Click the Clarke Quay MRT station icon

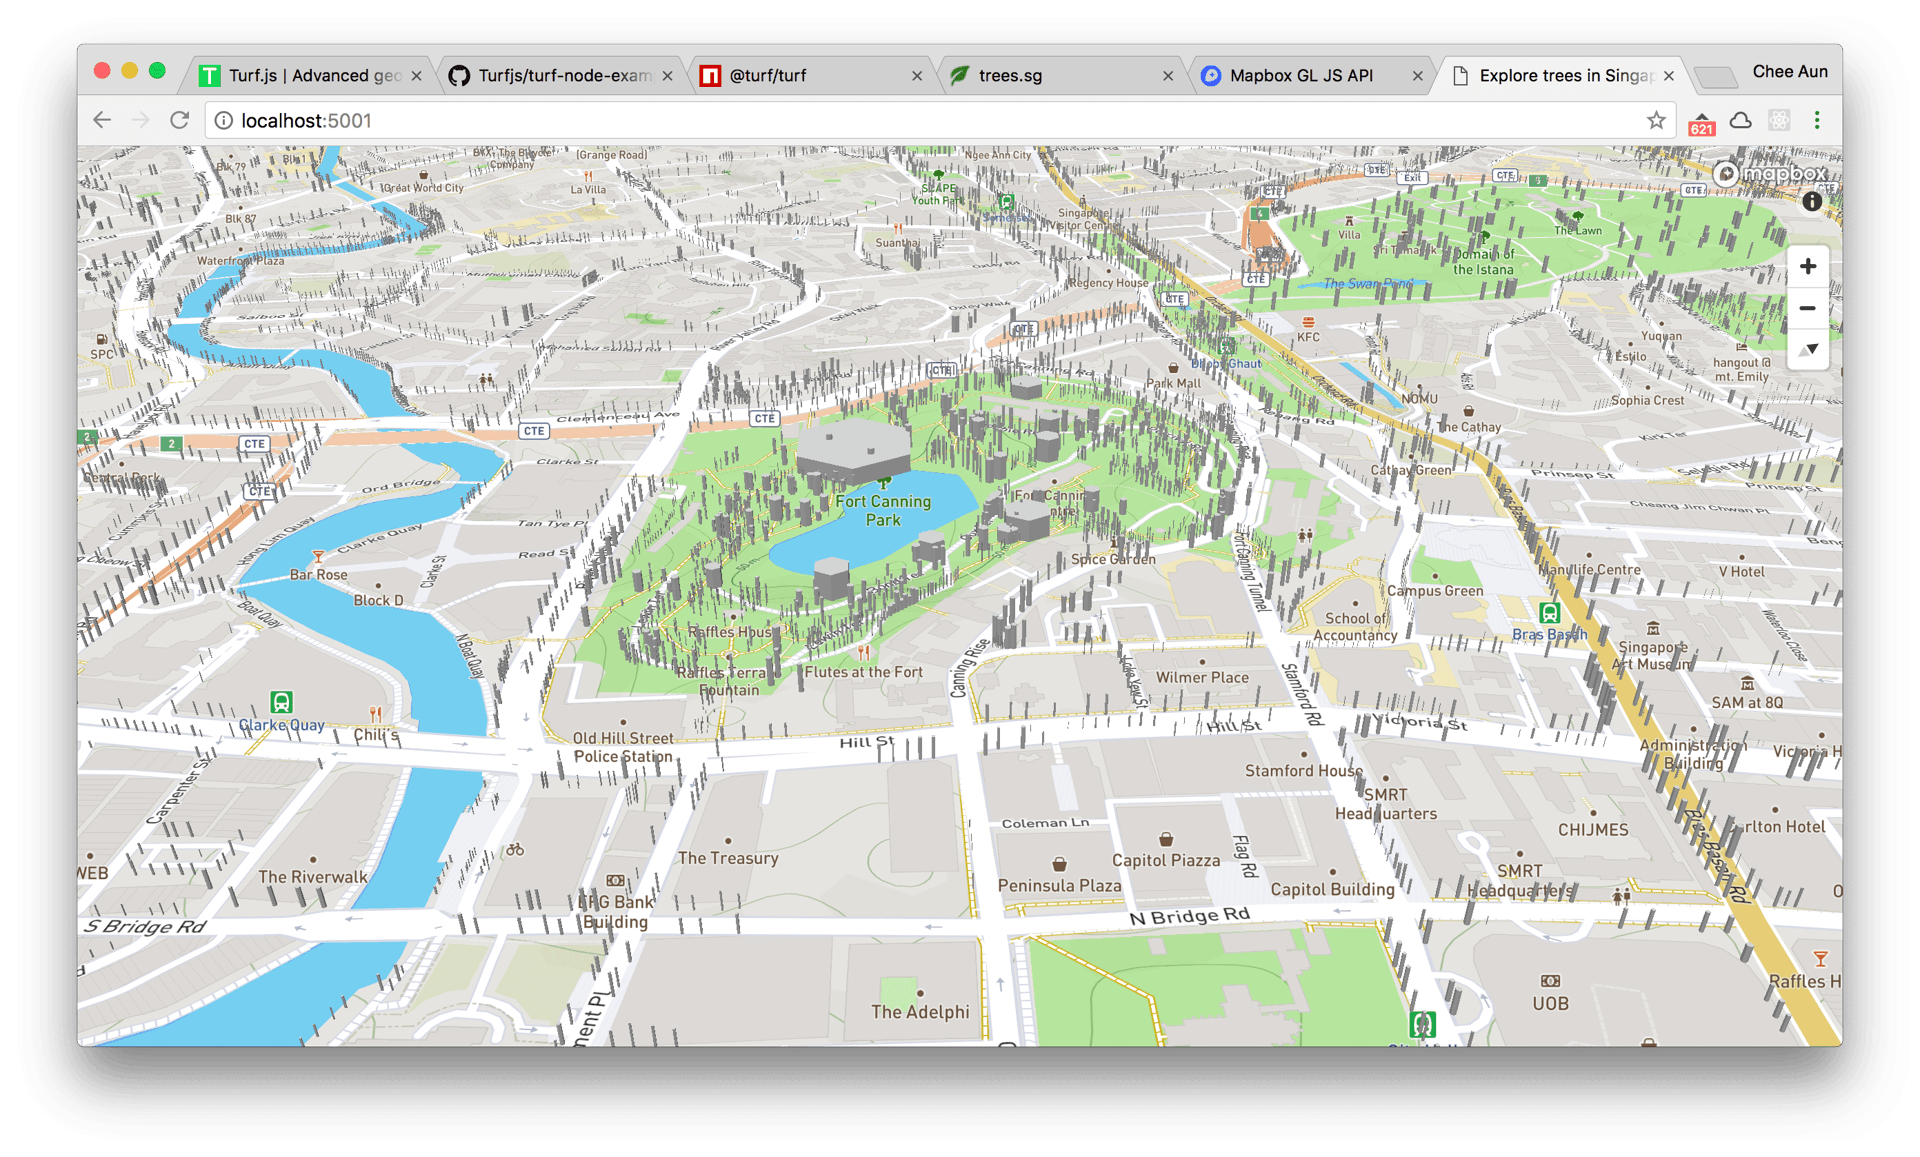coord(282,702)
